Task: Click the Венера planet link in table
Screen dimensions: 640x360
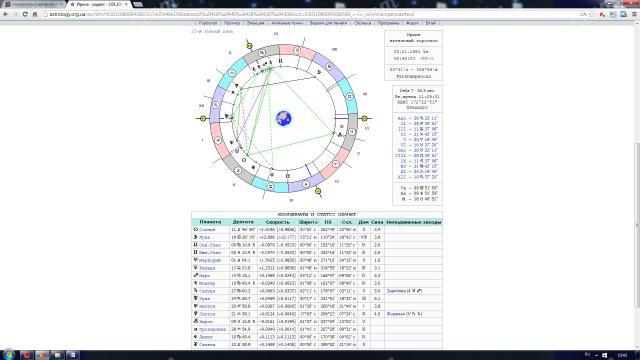Action: click(207, 268)
